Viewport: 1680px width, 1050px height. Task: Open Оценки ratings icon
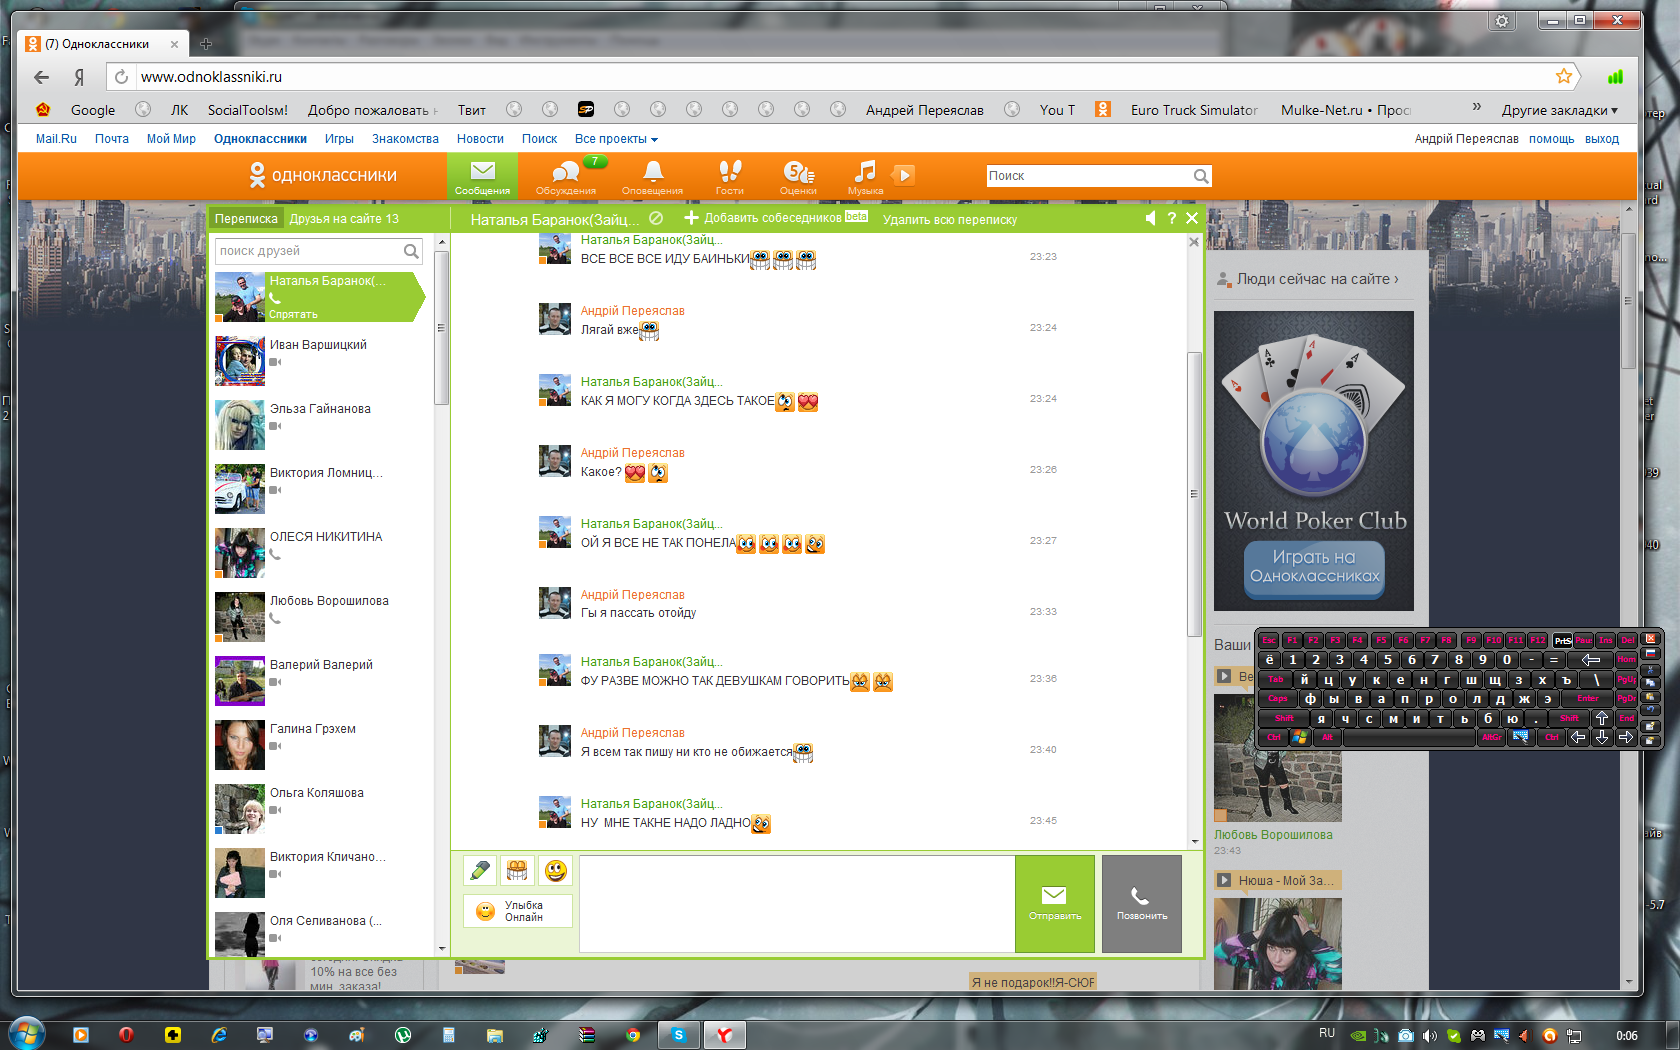pos(798,176)
